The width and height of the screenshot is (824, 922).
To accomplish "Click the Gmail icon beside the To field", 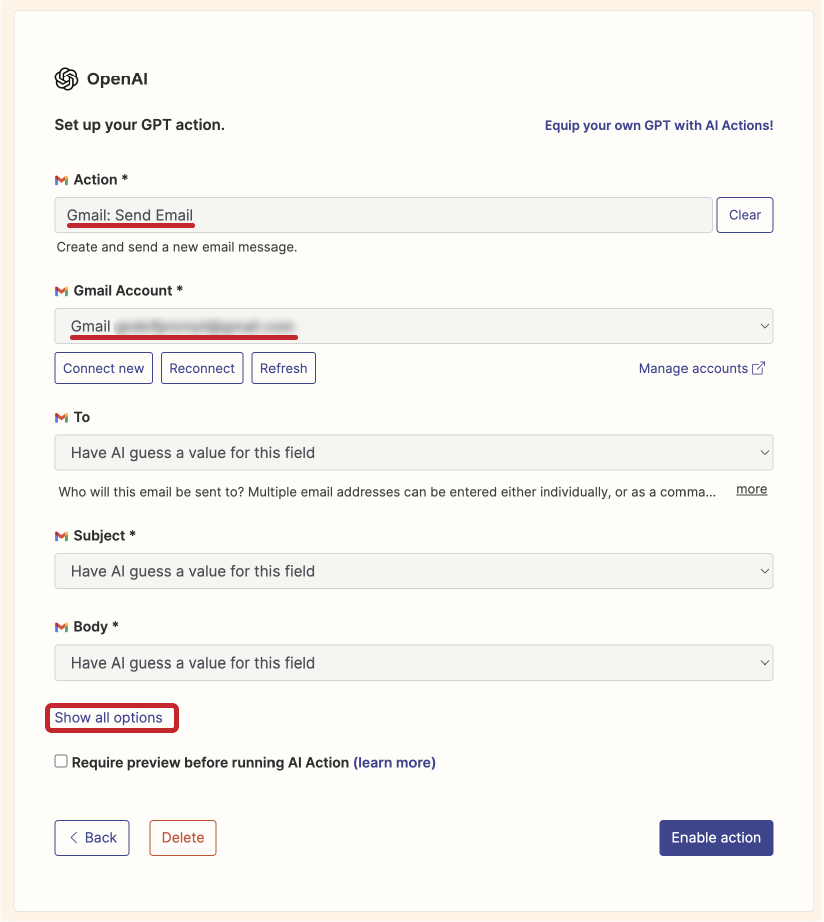I will pyautogui.click(x=61, y=417).
